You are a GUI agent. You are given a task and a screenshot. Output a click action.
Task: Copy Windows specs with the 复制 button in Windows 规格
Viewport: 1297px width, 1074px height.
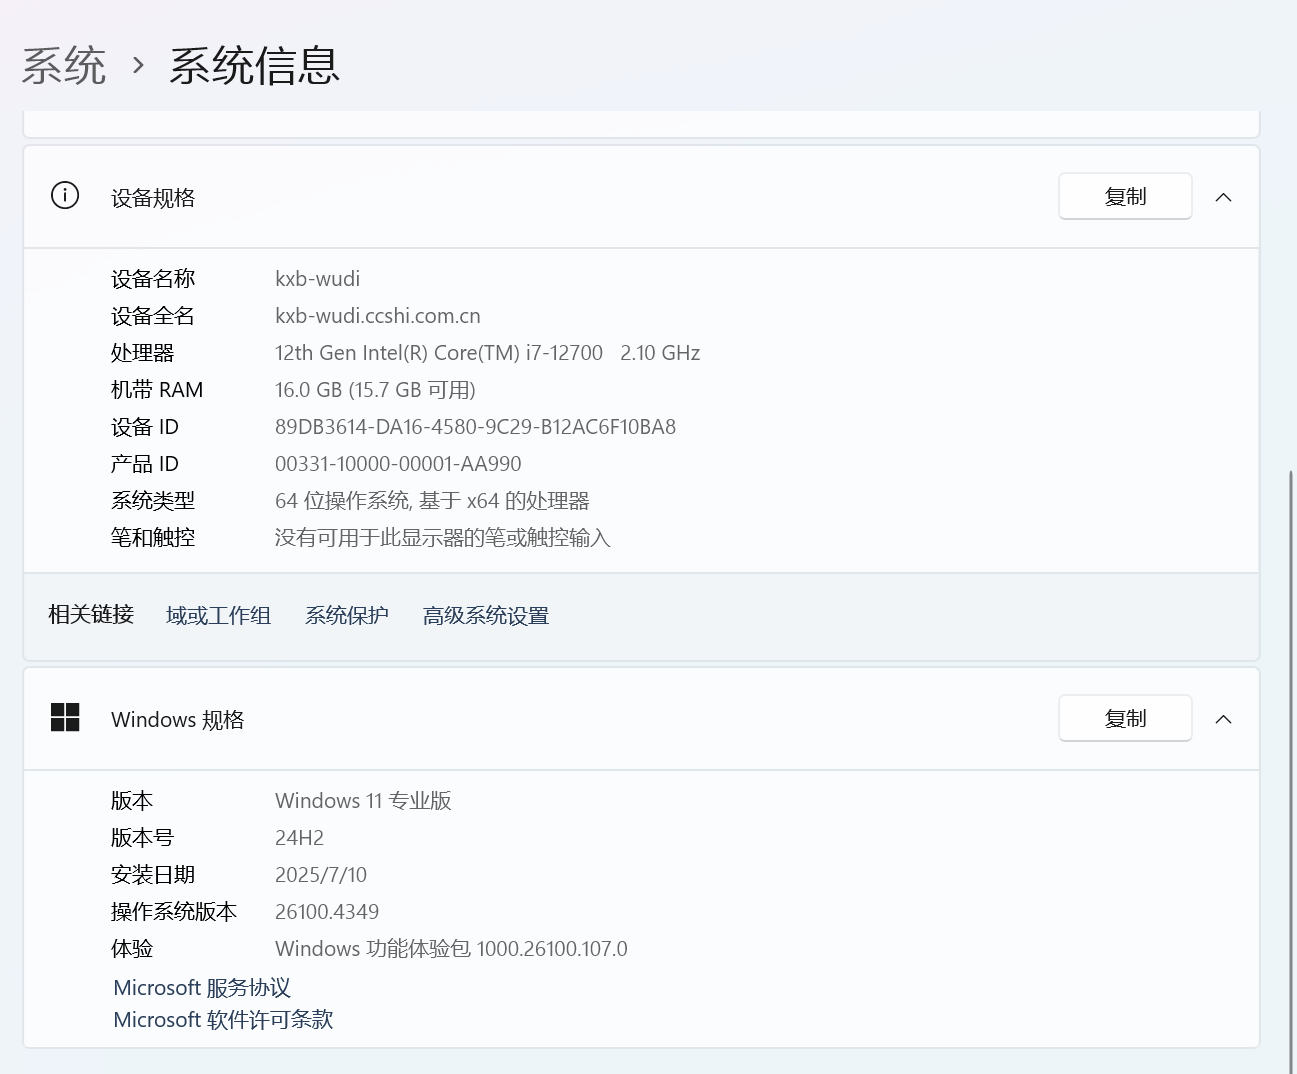[1125, 718]
